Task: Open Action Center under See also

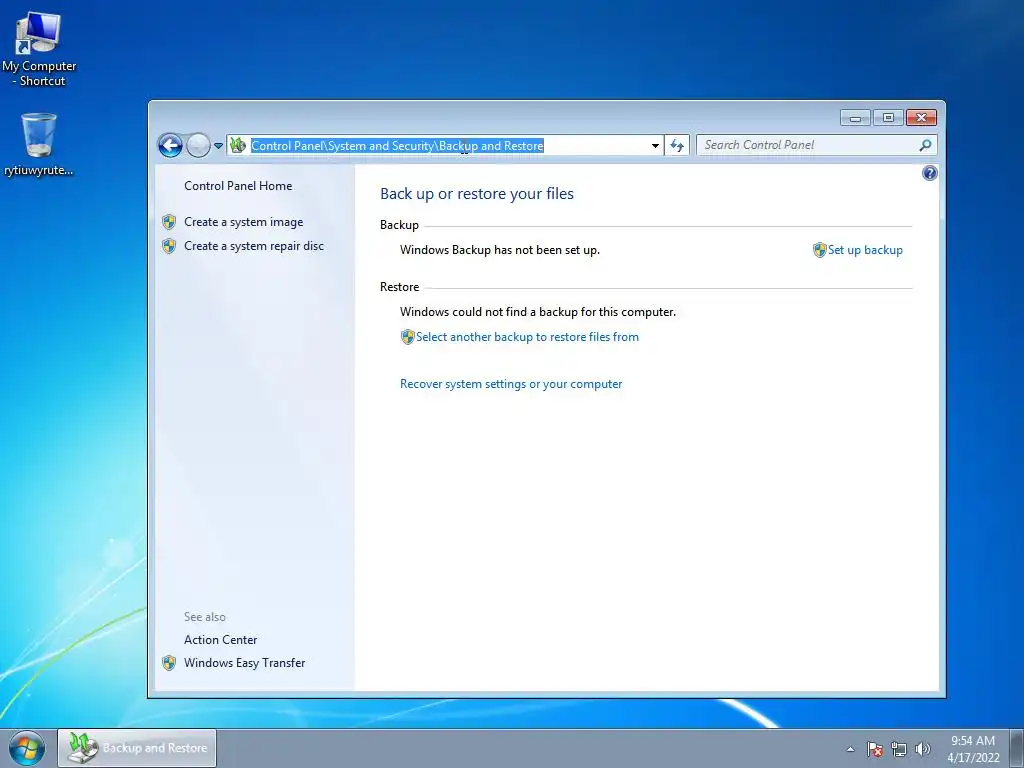Action: coord(220,639)
